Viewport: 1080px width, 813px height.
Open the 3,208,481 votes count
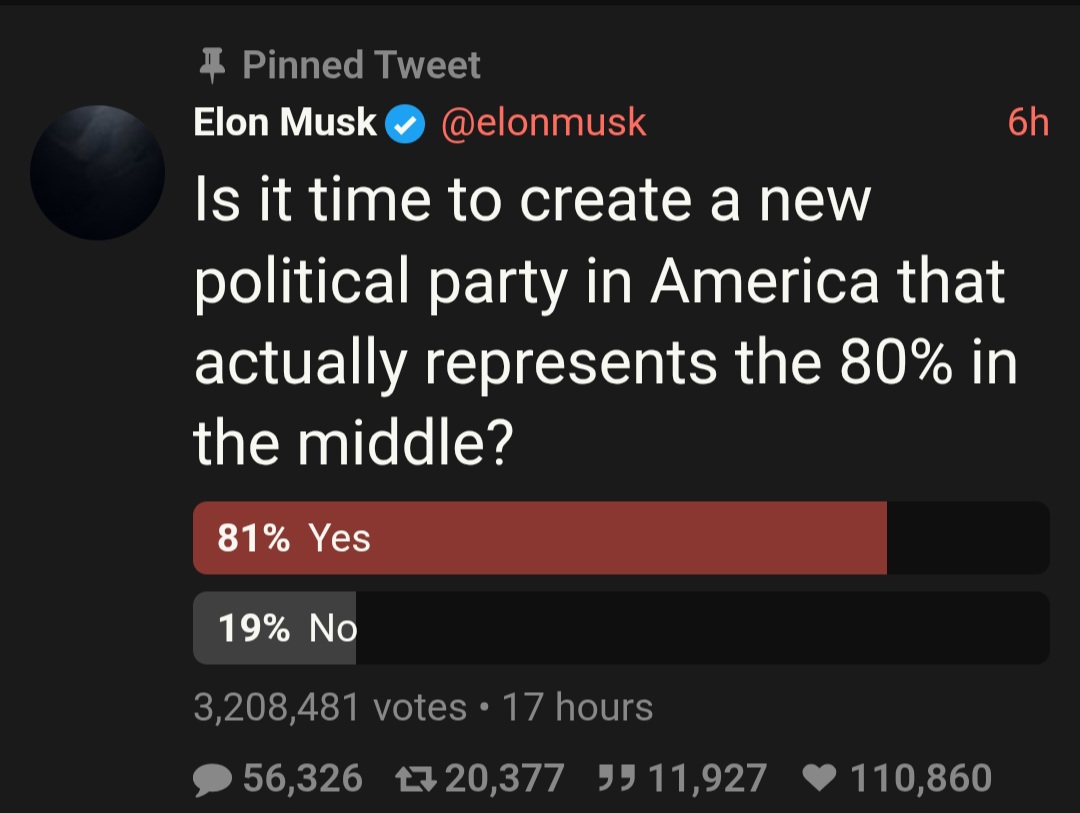pyautogui.click(x=331, y=708)
